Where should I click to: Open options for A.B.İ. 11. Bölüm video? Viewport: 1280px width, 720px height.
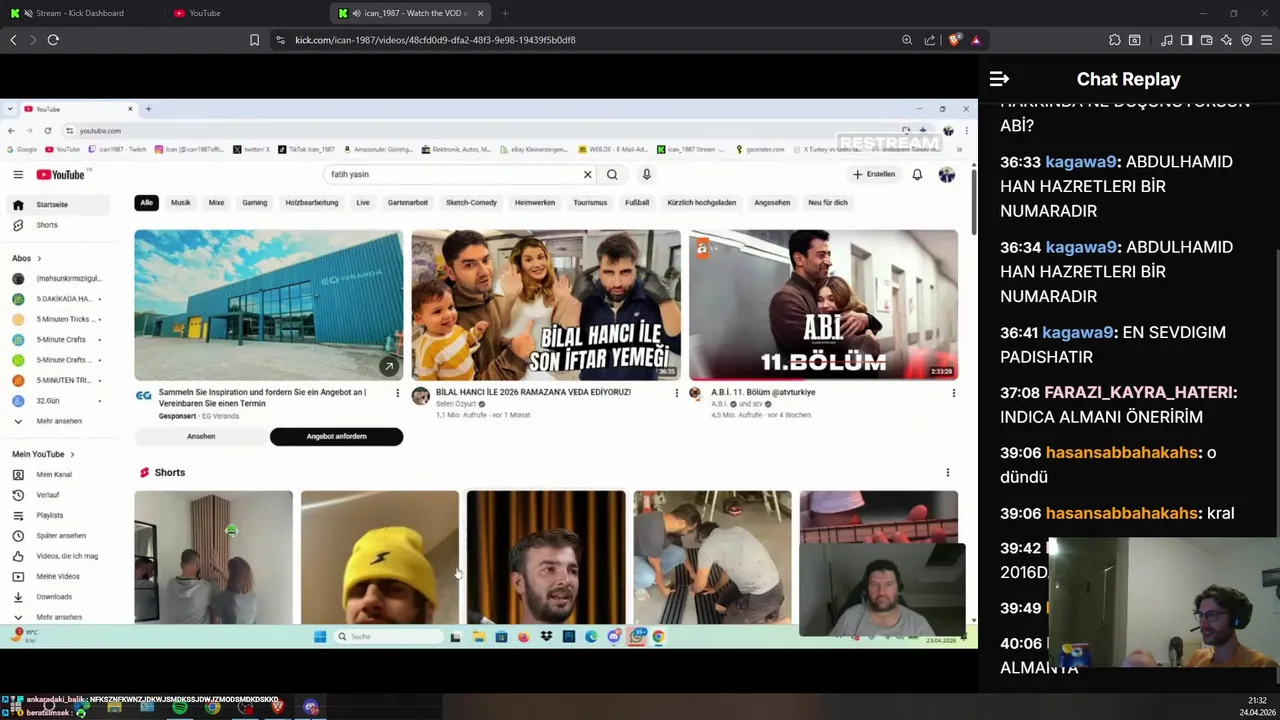click(953, 393)
